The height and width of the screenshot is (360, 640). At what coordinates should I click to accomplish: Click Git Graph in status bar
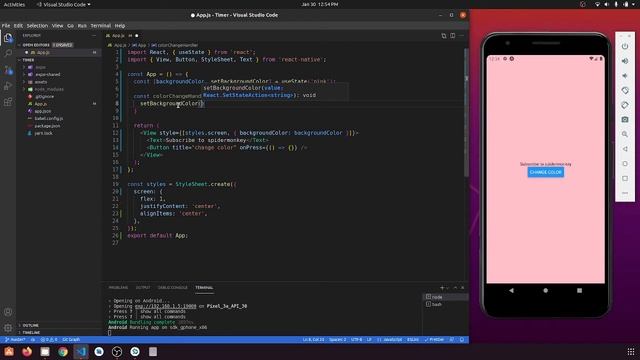click(71, 340)
